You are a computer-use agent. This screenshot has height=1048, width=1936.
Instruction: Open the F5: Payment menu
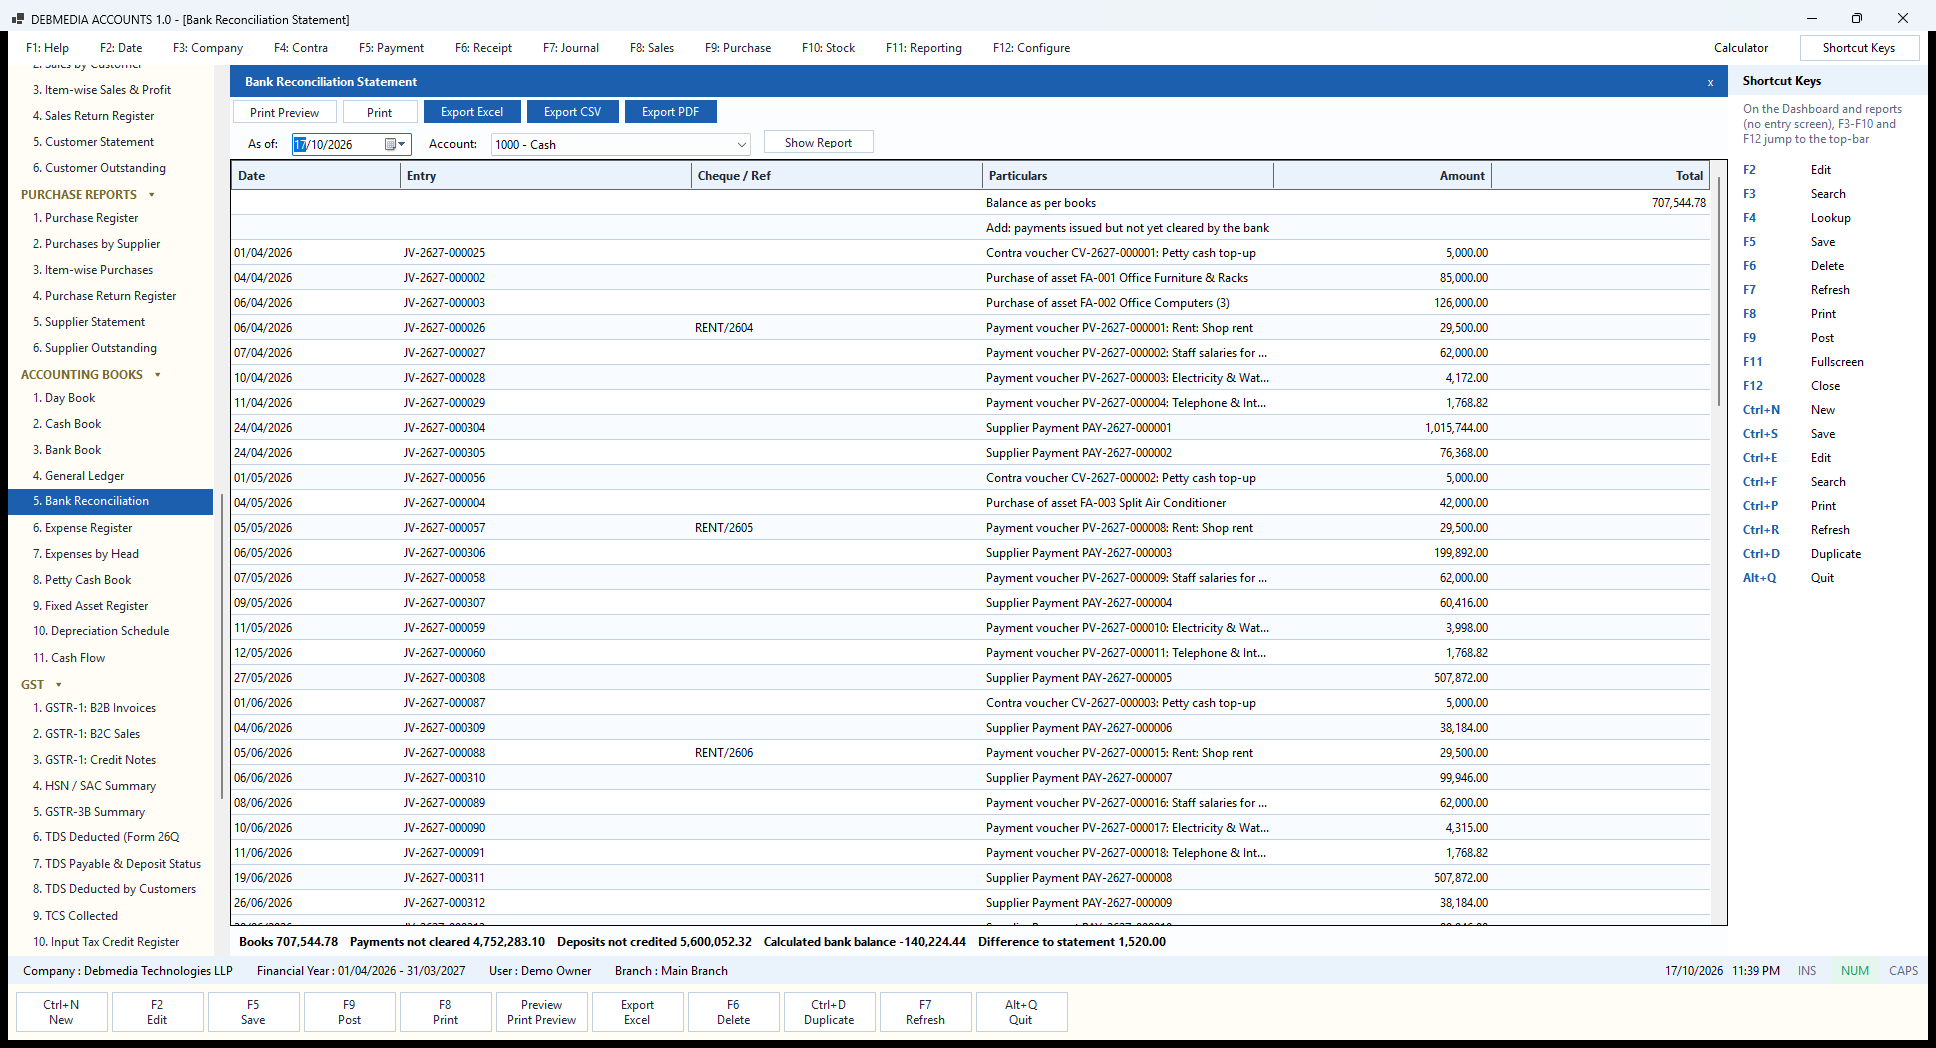391,48
